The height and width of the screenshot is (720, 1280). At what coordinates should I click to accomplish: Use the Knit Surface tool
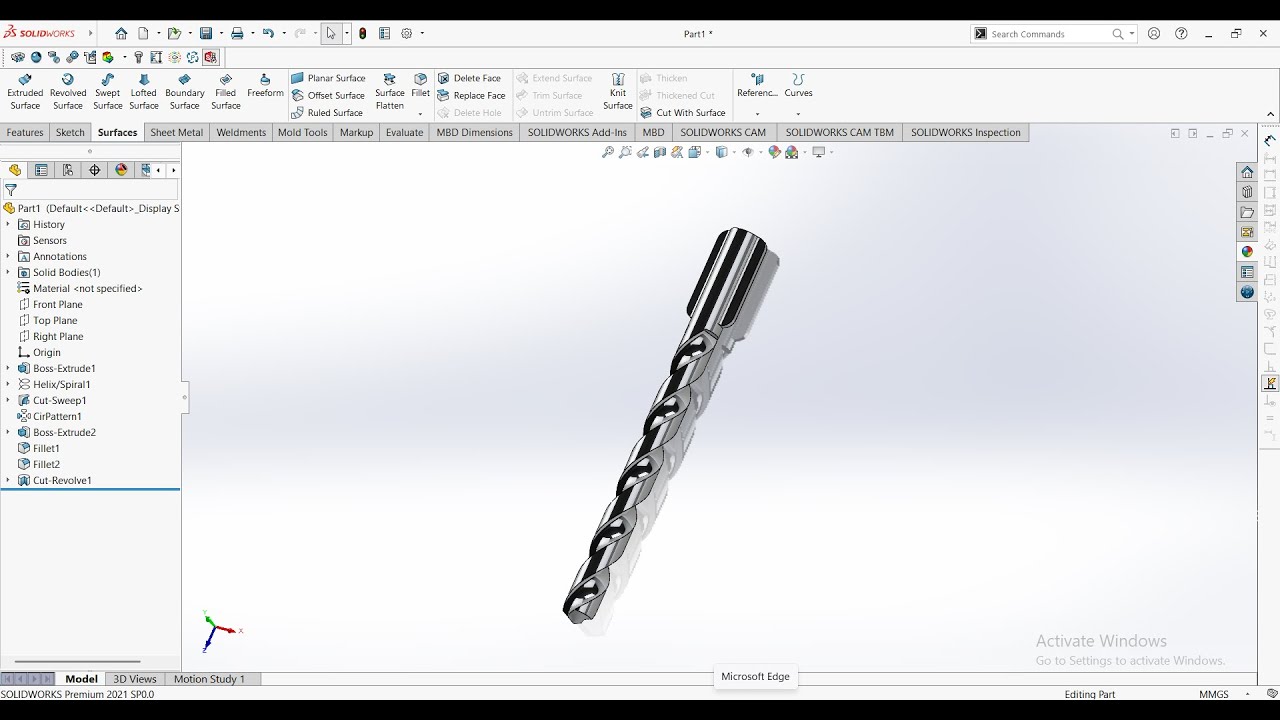618,91
